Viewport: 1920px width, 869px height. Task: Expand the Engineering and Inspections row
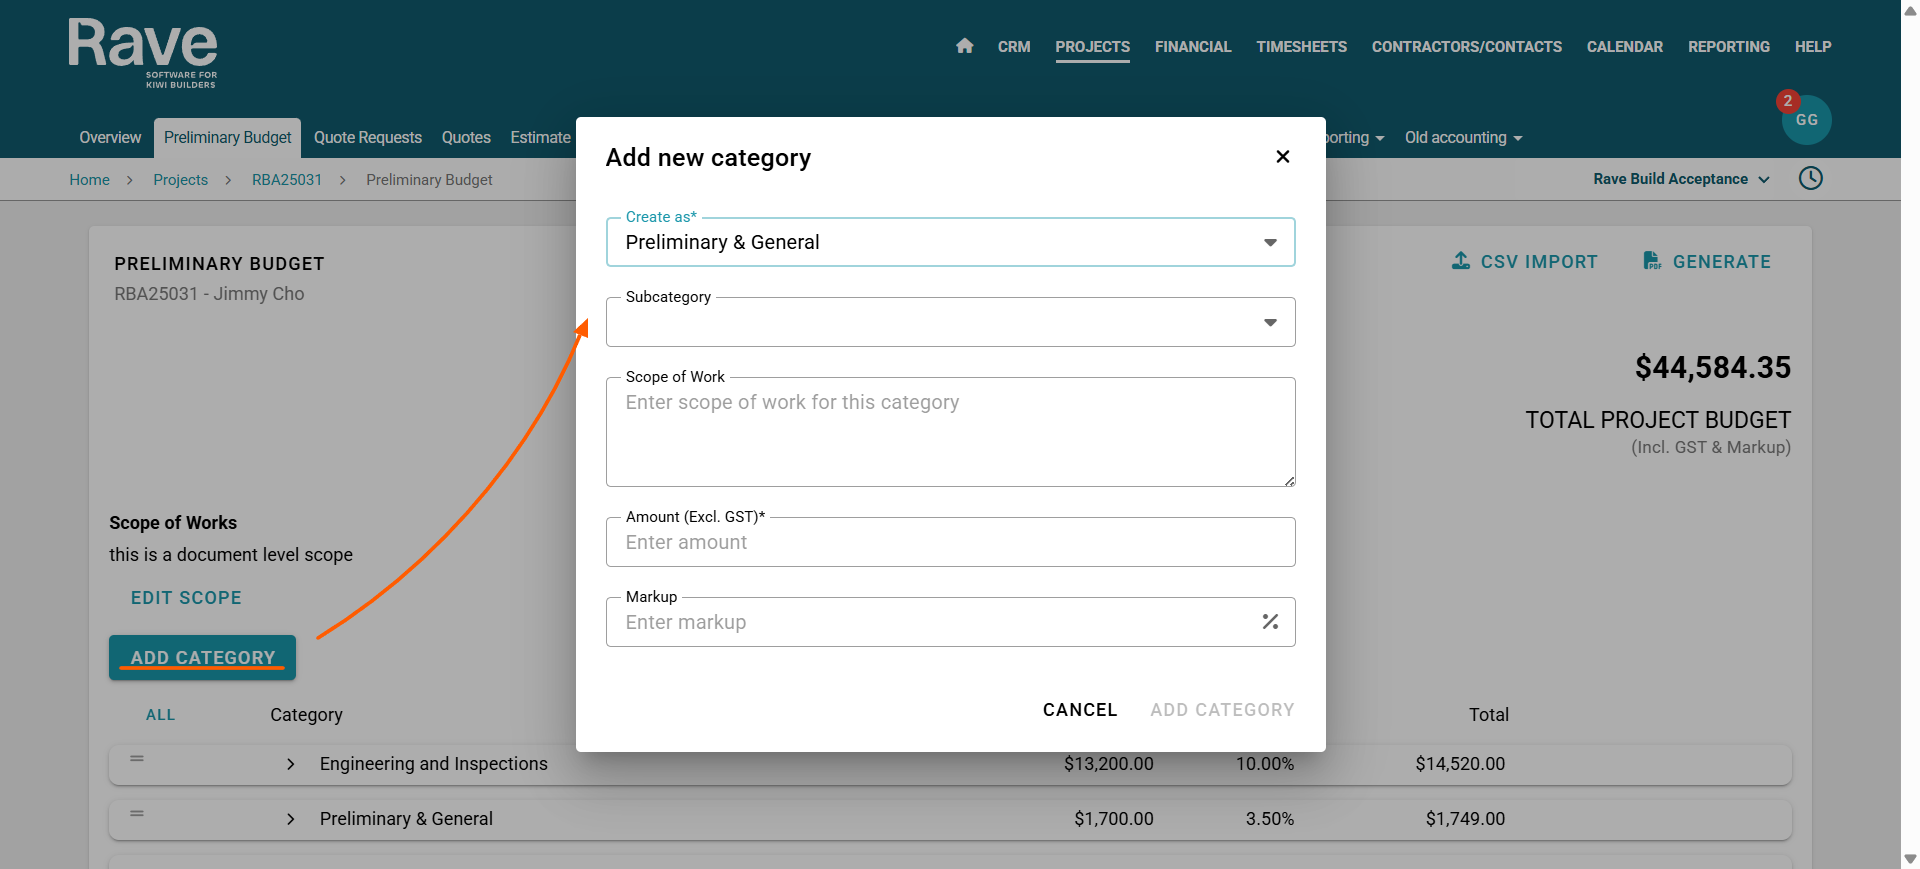[x=291, y=764]
